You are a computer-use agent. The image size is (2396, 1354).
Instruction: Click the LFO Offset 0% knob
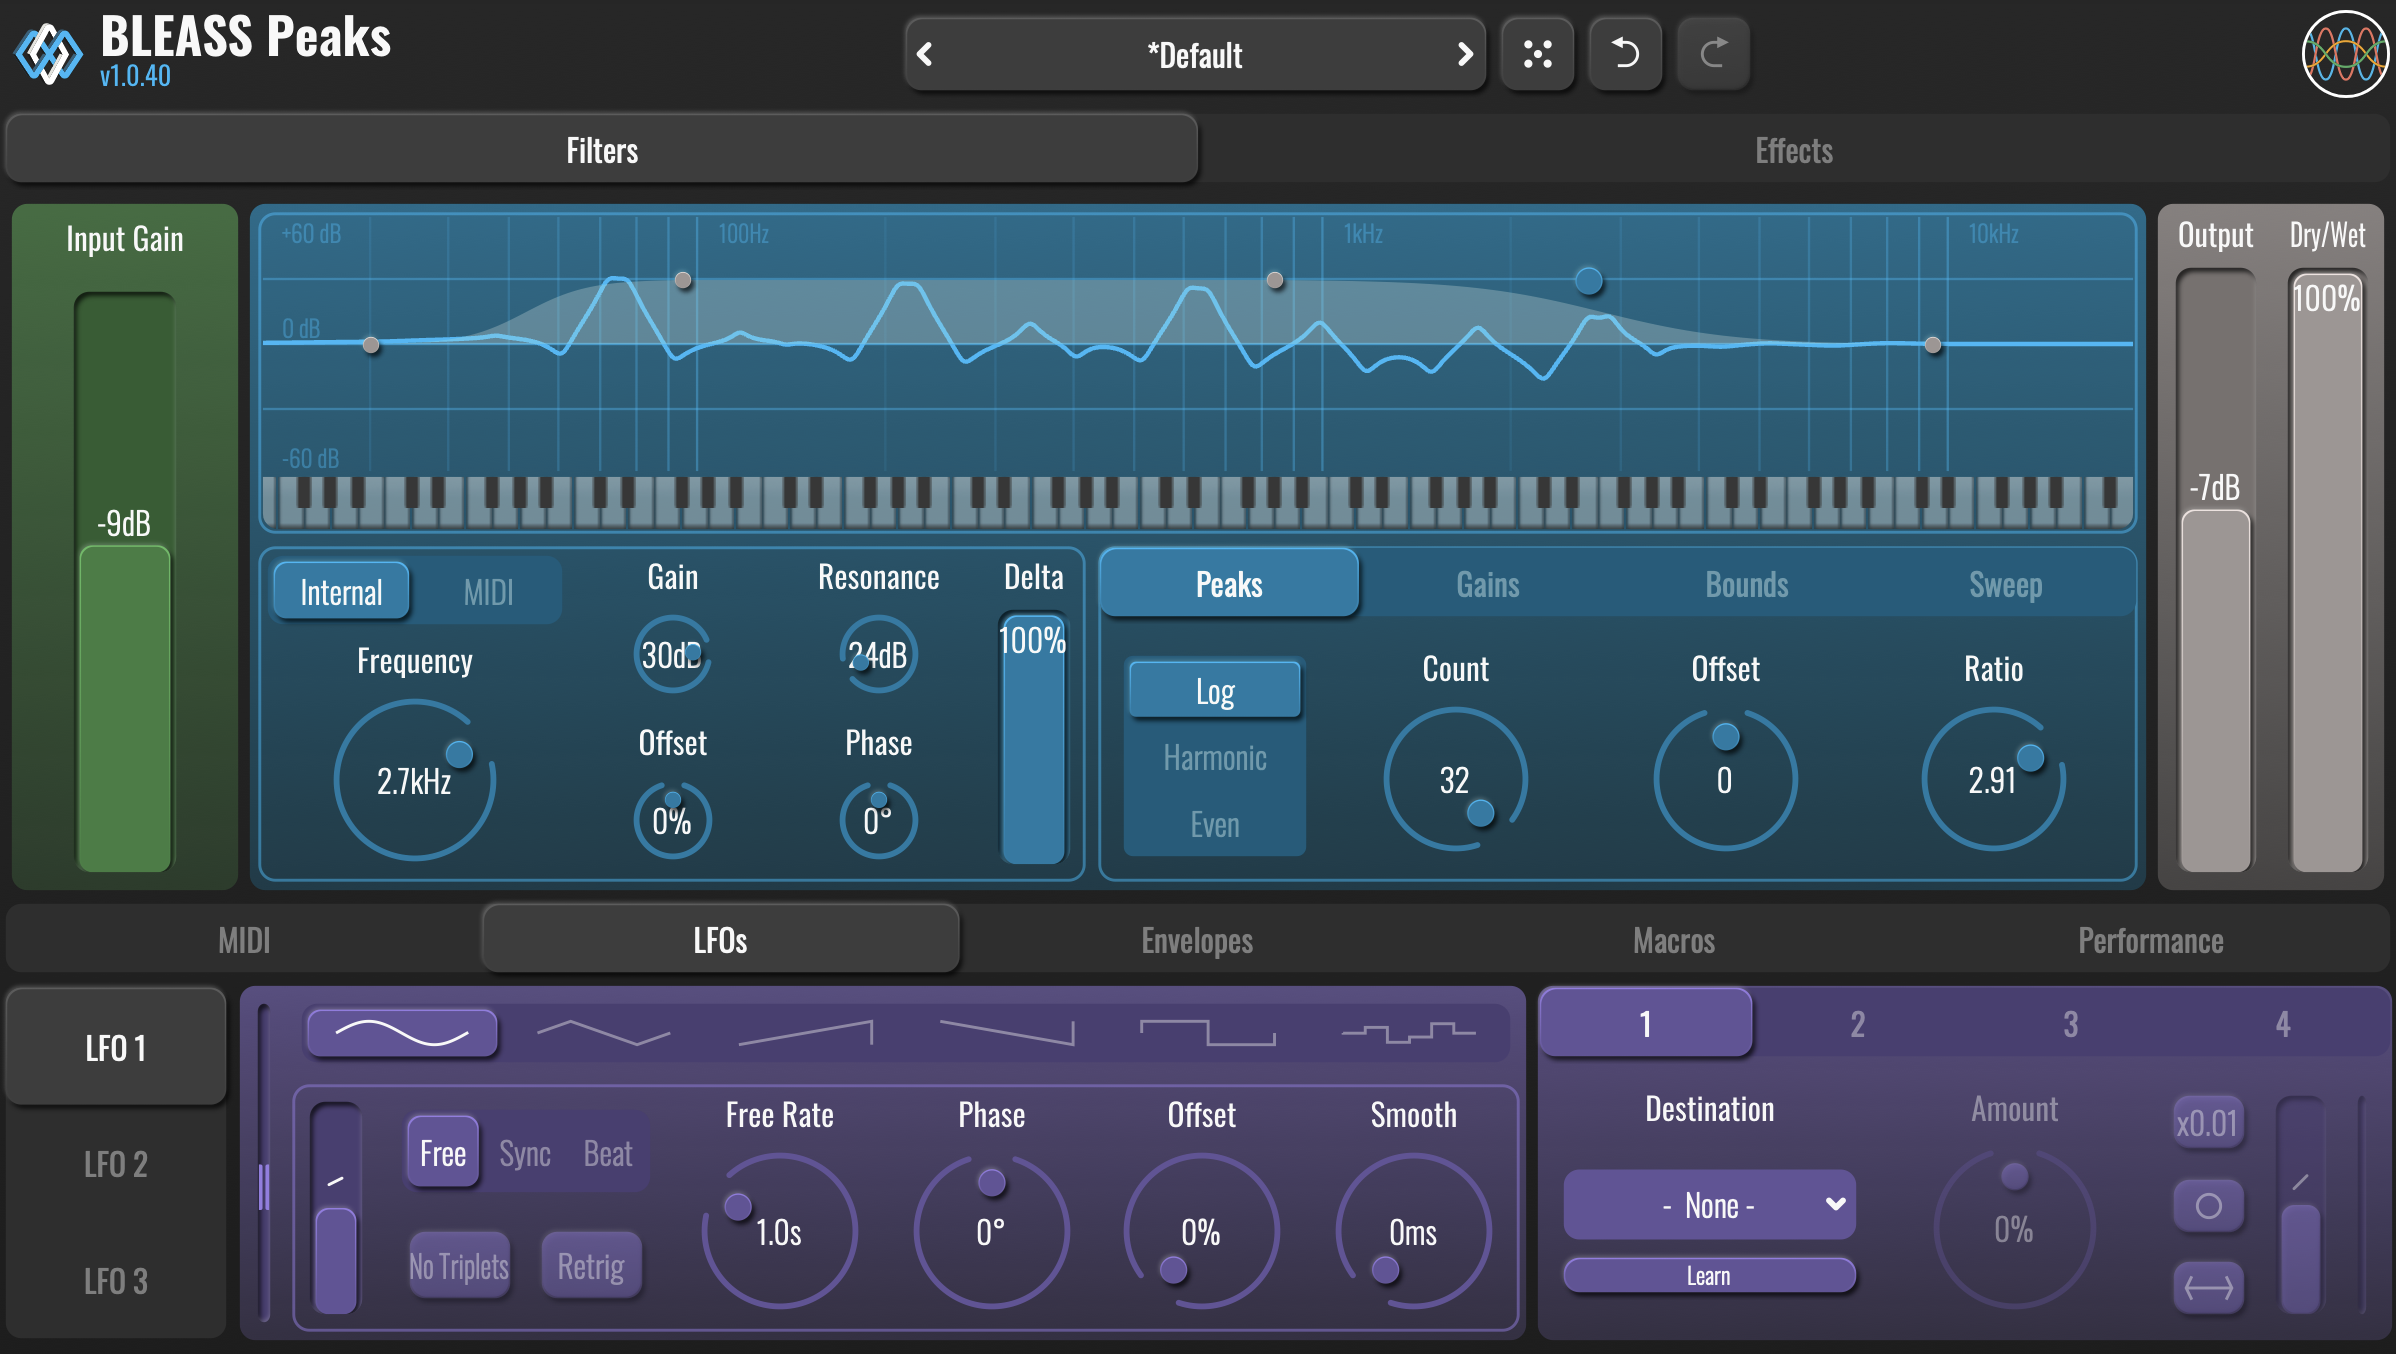tap(1201, 1231)
